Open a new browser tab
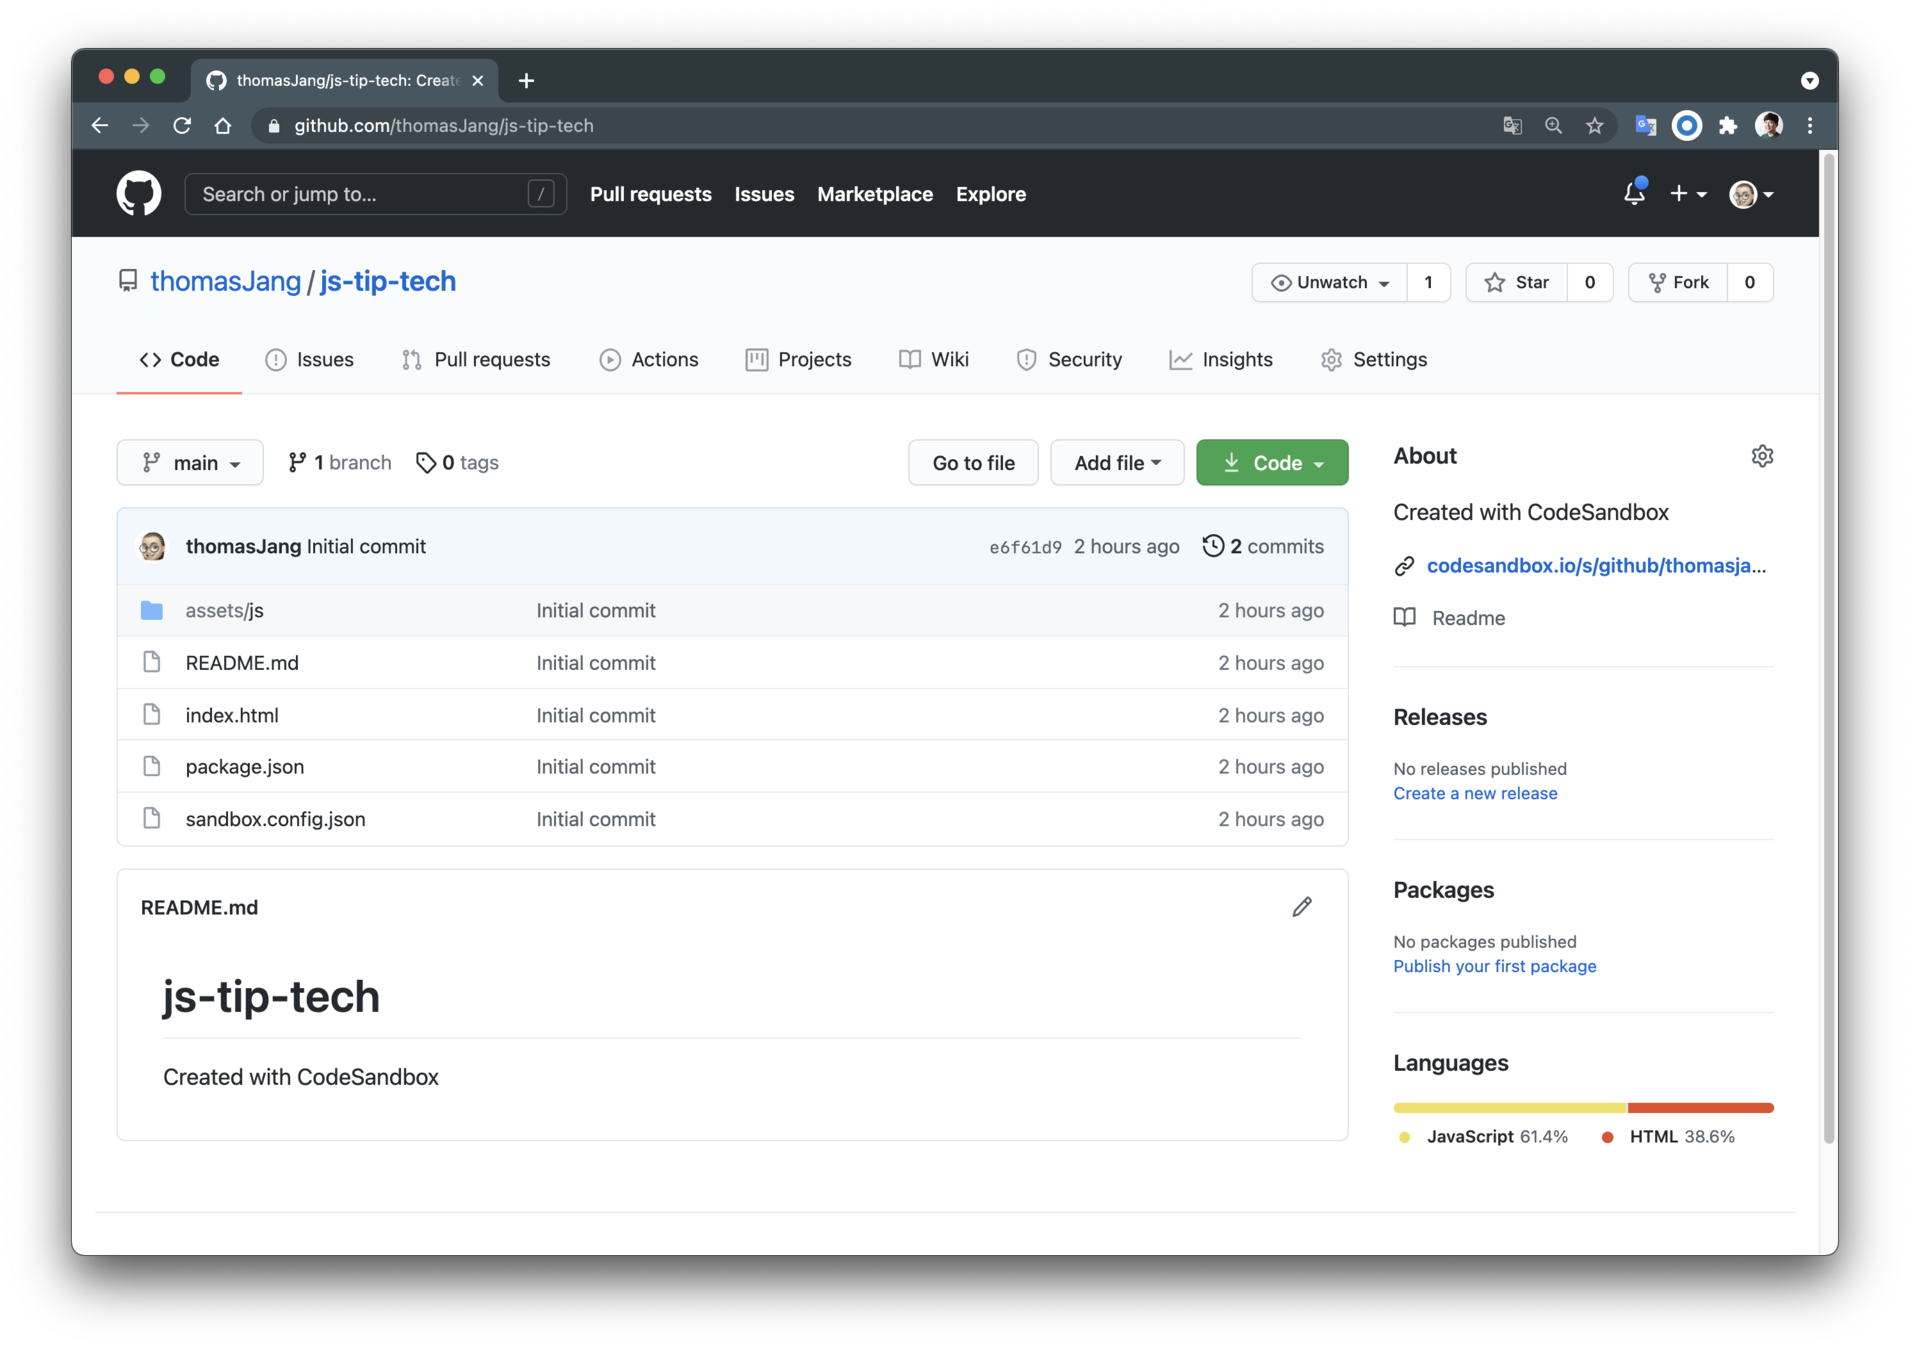The height and width of the screenshot is (1350, 1910). click(x=526, y=80)
